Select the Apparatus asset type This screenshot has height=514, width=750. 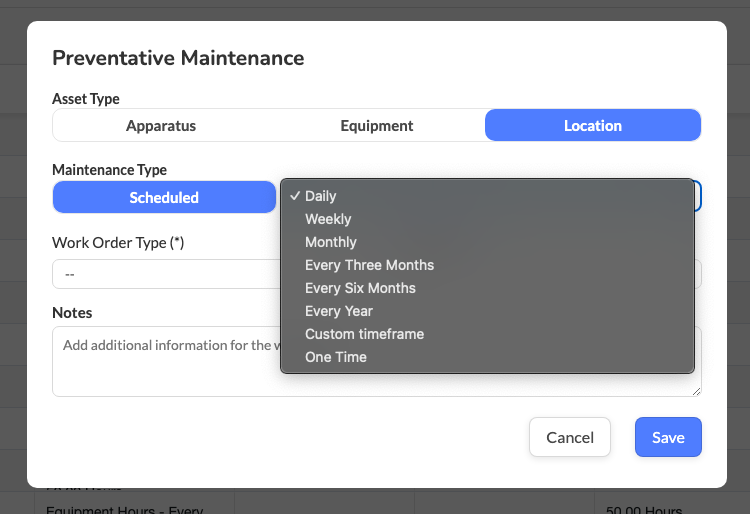[161, 126]
